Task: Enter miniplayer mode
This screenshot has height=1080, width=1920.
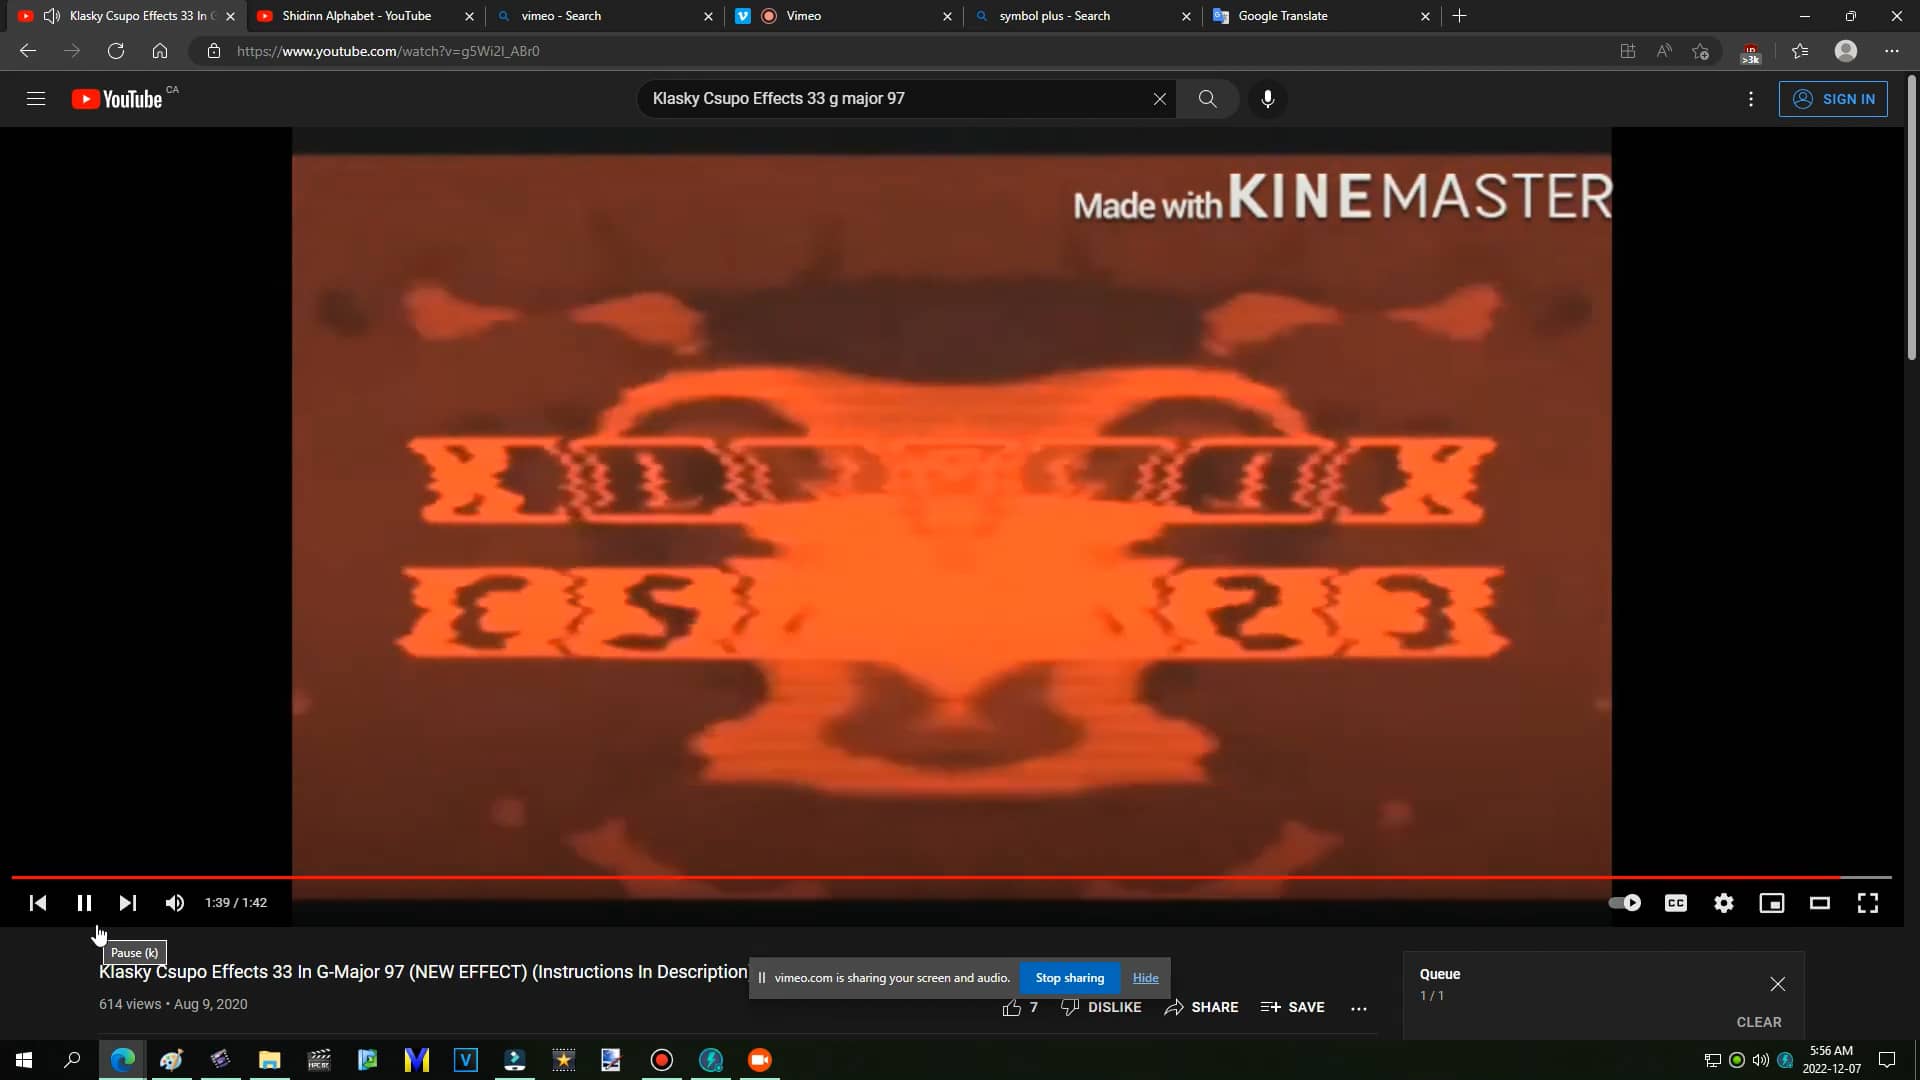Action: coord(1771,902)
